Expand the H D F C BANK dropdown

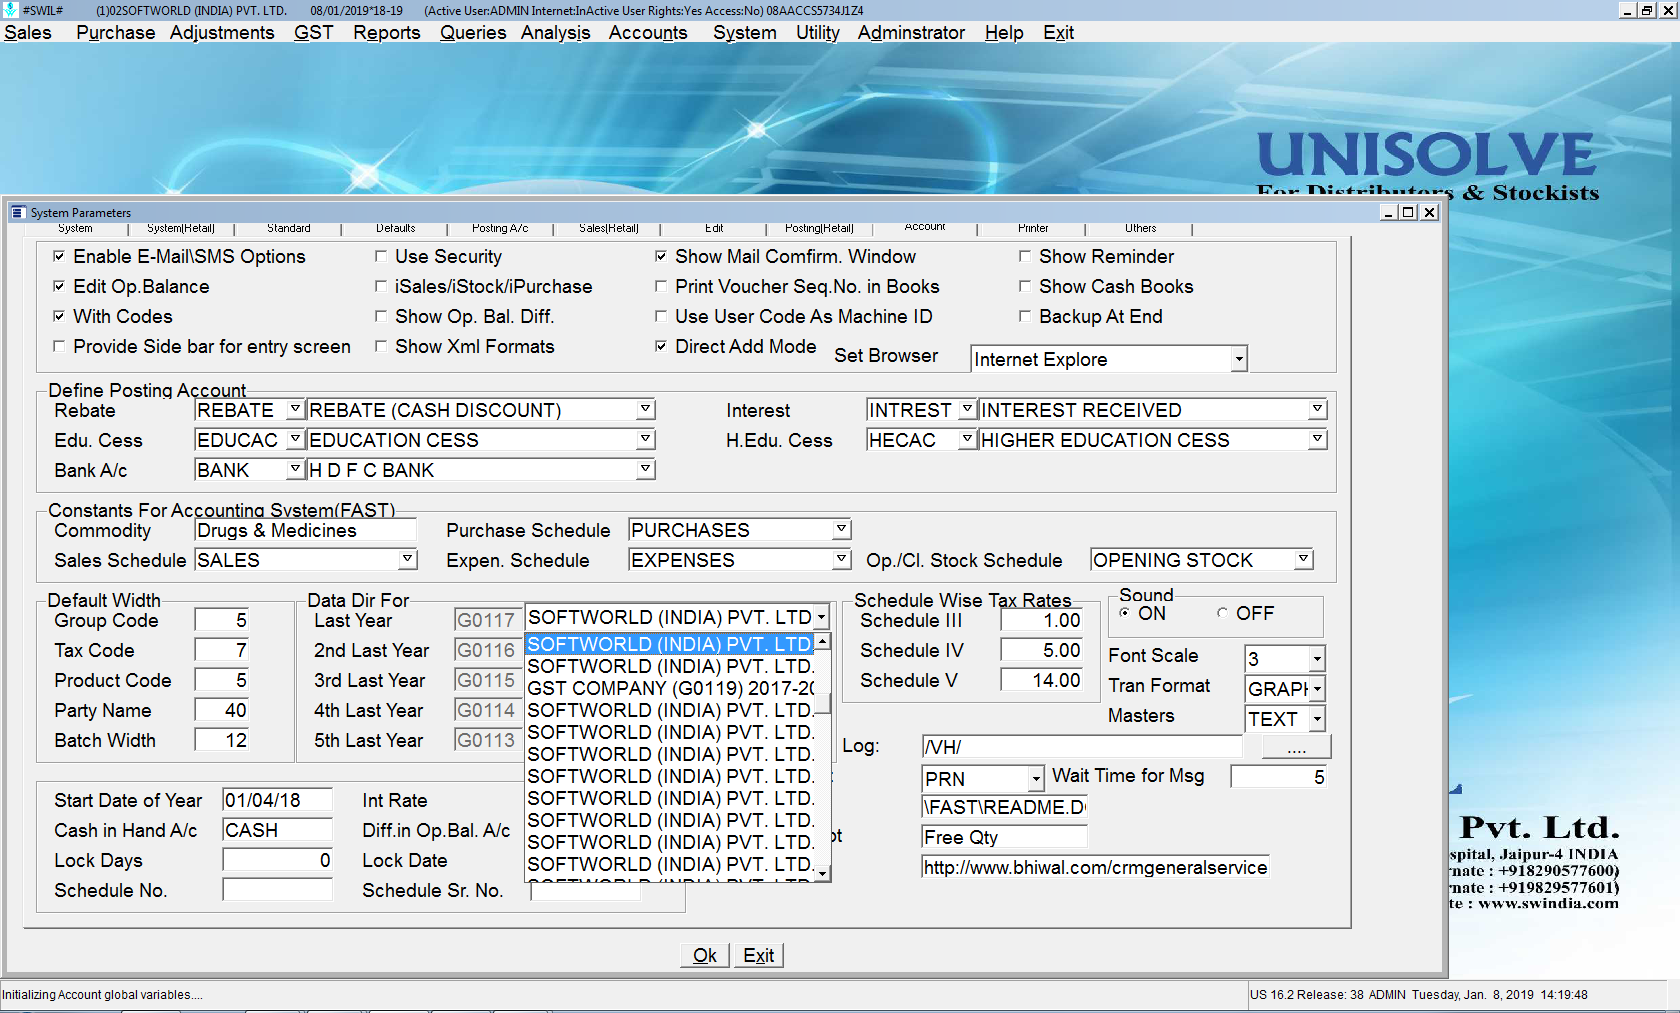(646, 469)
